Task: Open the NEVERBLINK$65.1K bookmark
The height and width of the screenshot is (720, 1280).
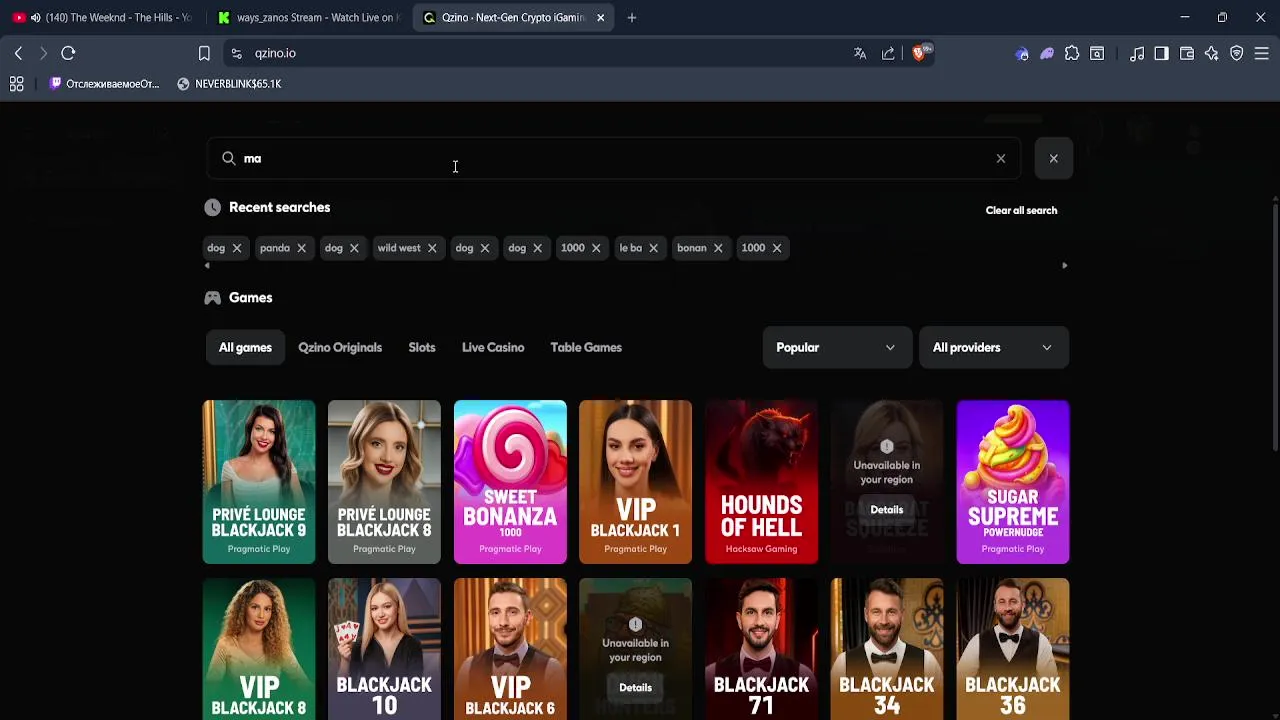Action: point(229,84)
